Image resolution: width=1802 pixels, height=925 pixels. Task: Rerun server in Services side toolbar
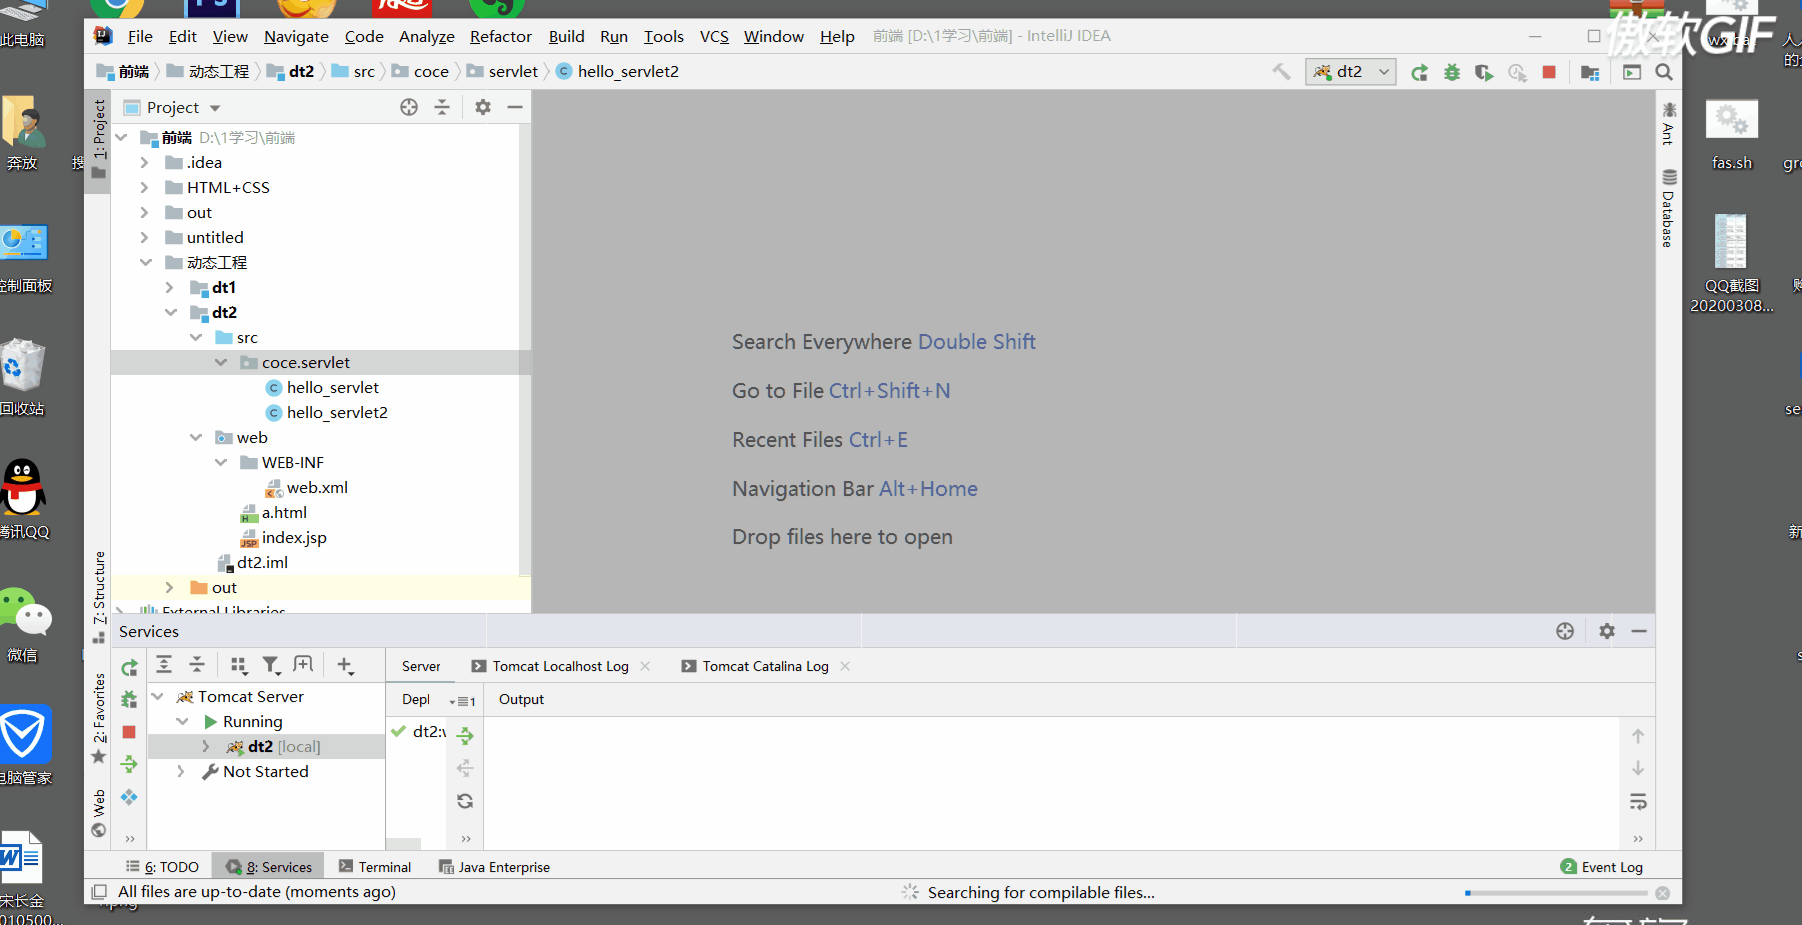pyautogui.click(x=129, y=667)
